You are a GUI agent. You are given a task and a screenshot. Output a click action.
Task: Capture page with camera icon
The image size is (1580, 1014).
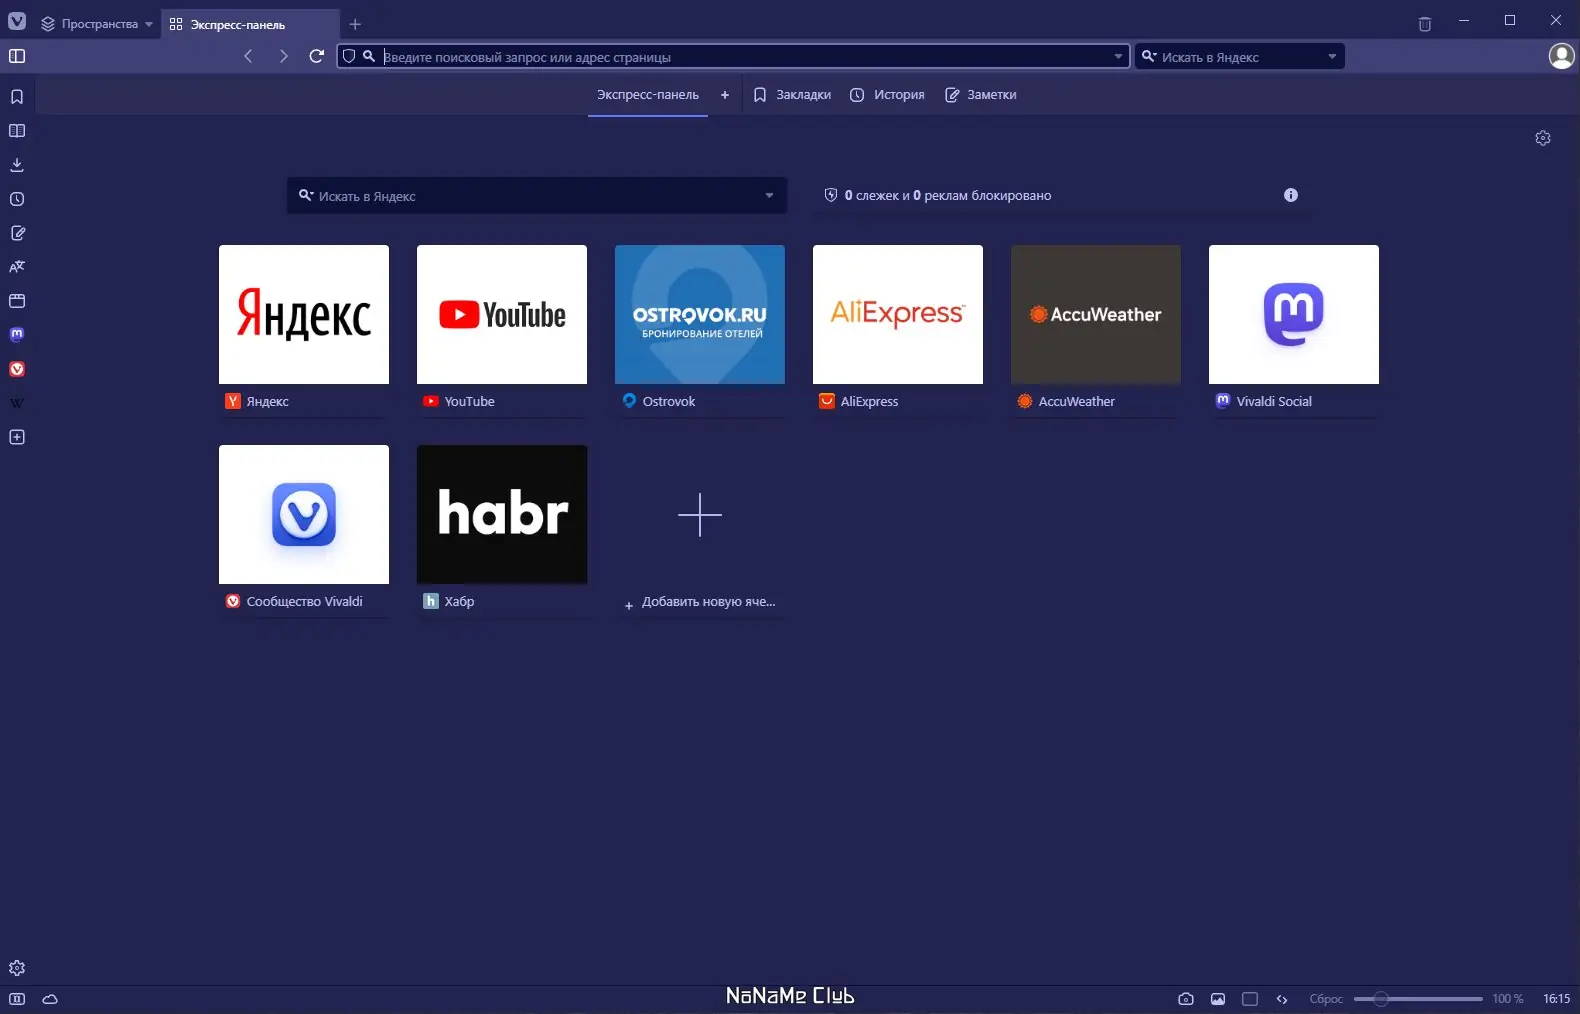point(1186,999)
